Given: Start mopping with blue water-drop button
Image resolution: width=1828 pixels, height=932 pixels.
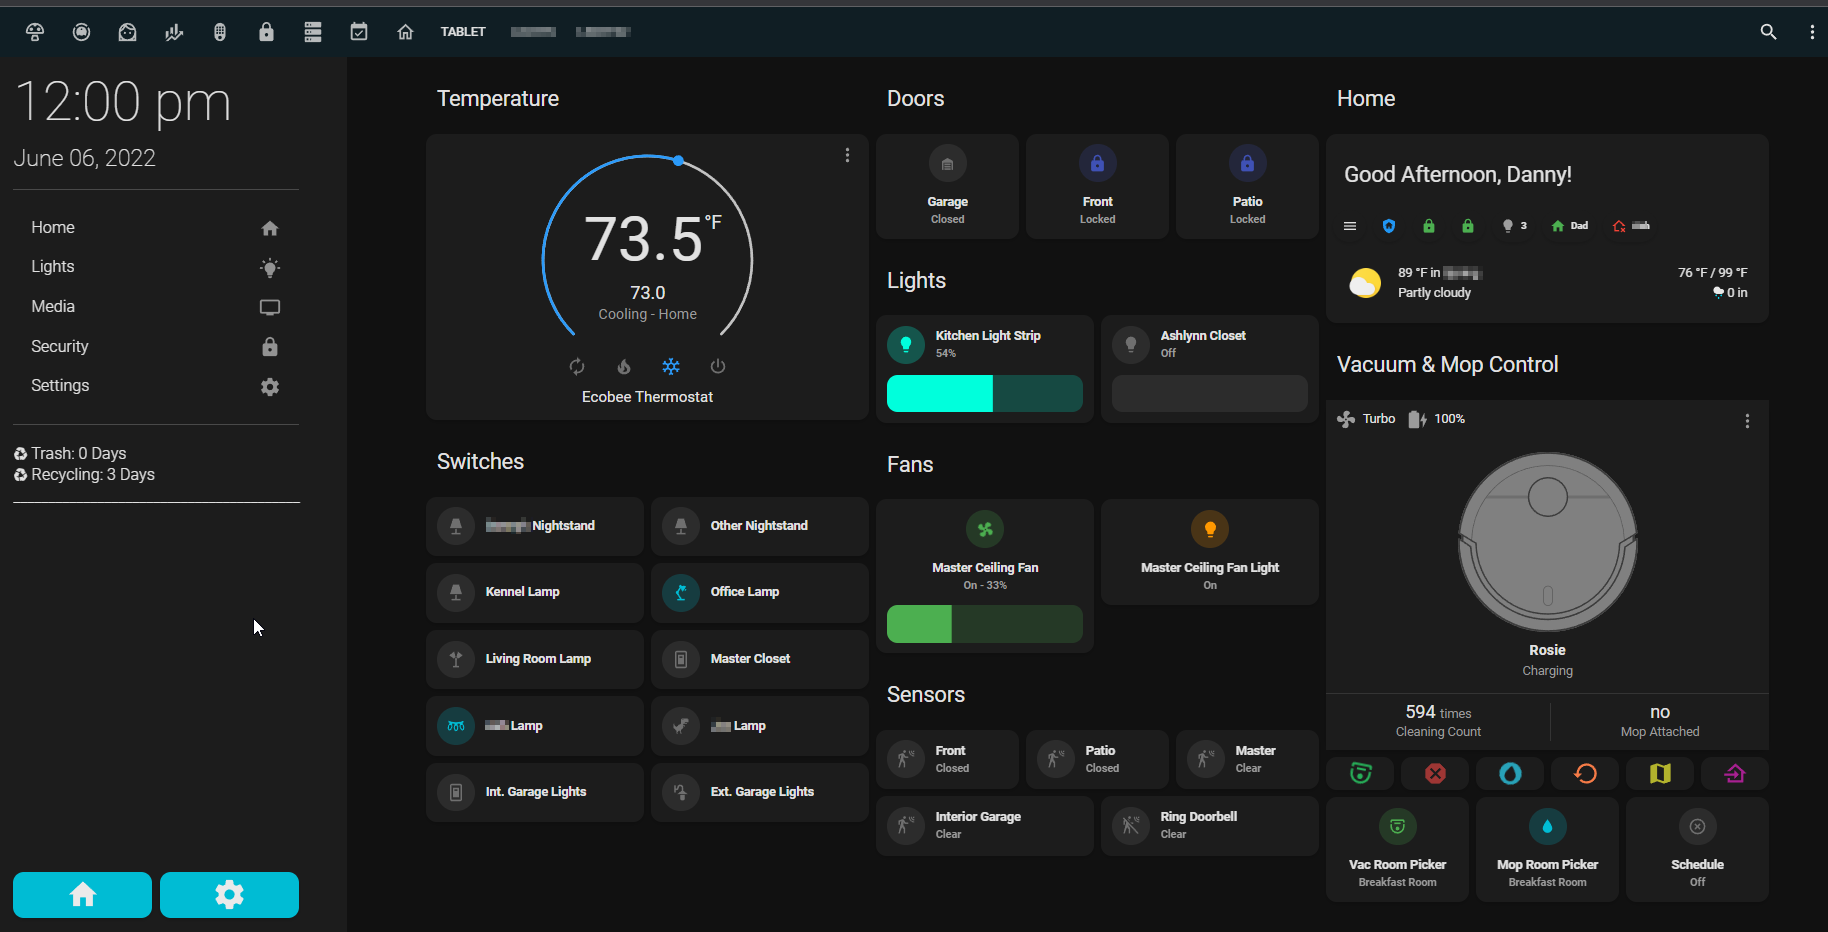Looking at the screenshot, I should [1510, 773].
